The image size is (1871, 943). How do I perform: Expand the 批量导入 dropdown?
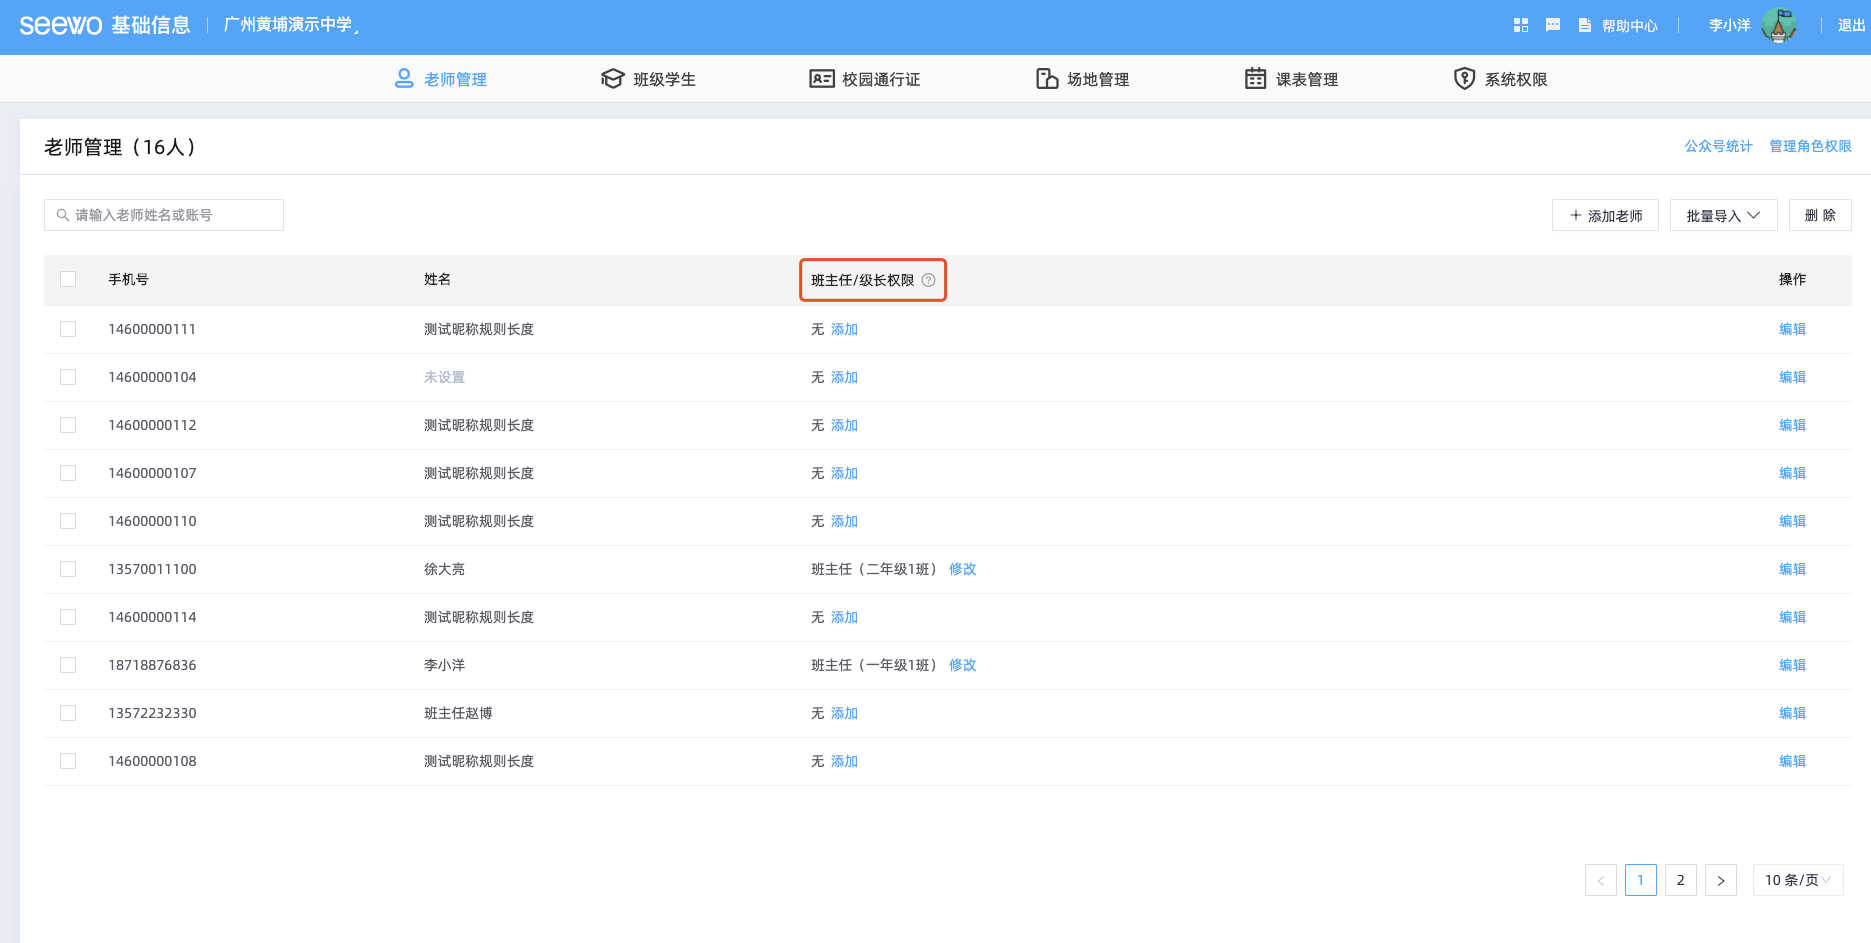click(1722, 215)
